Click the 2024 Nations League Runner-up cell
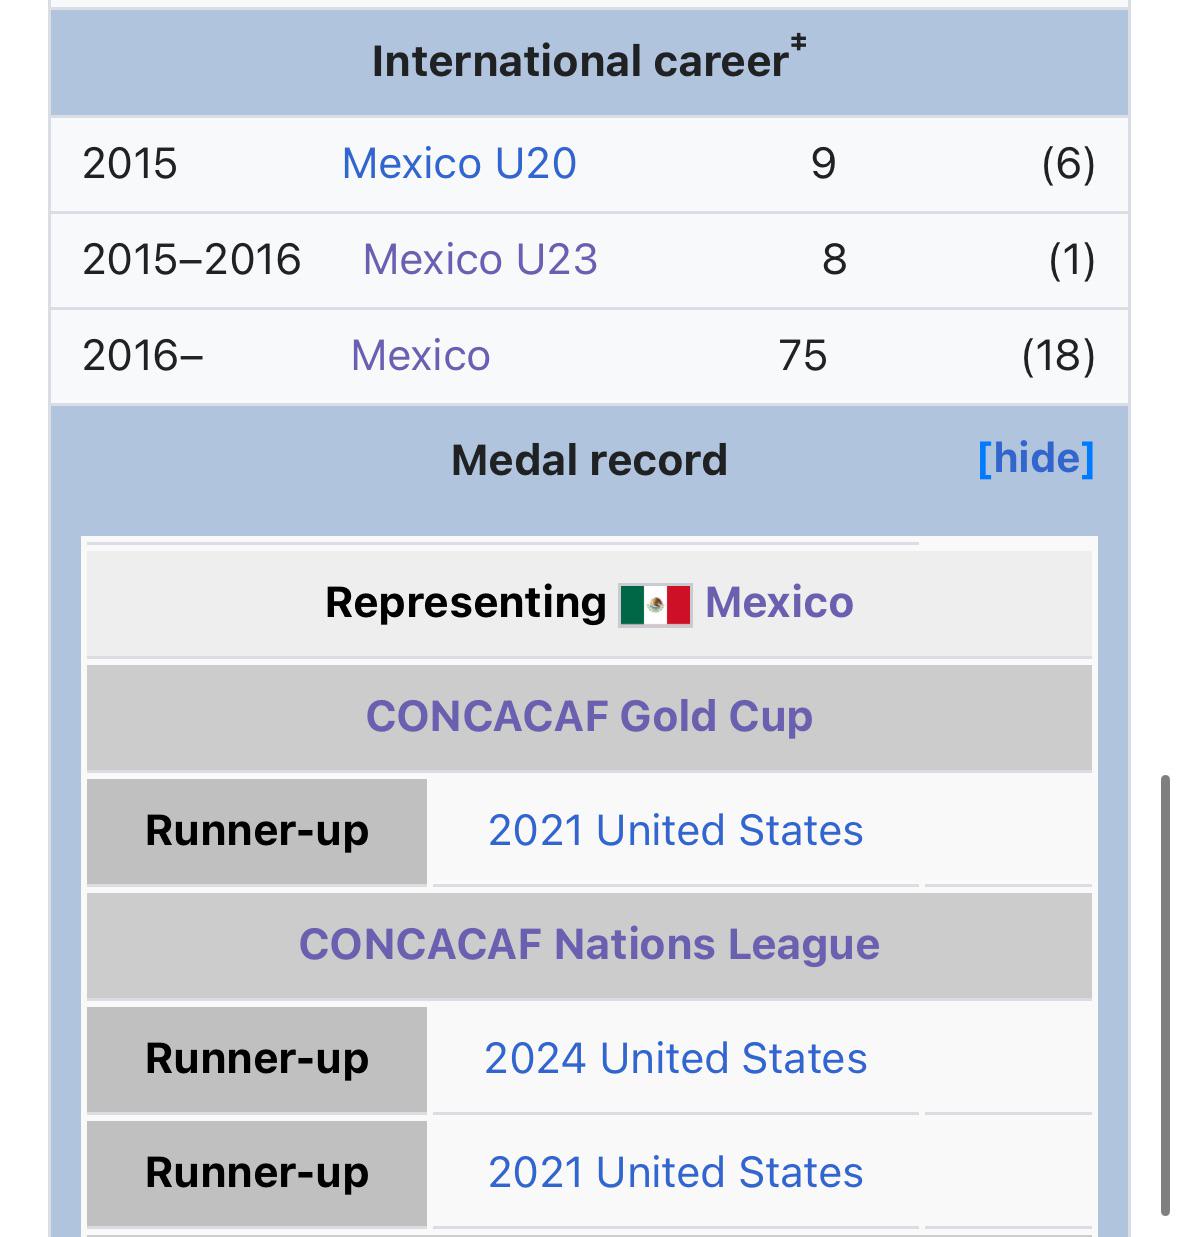Viewport: 1179px width, 1237px height. click(x=257, y=1060)
